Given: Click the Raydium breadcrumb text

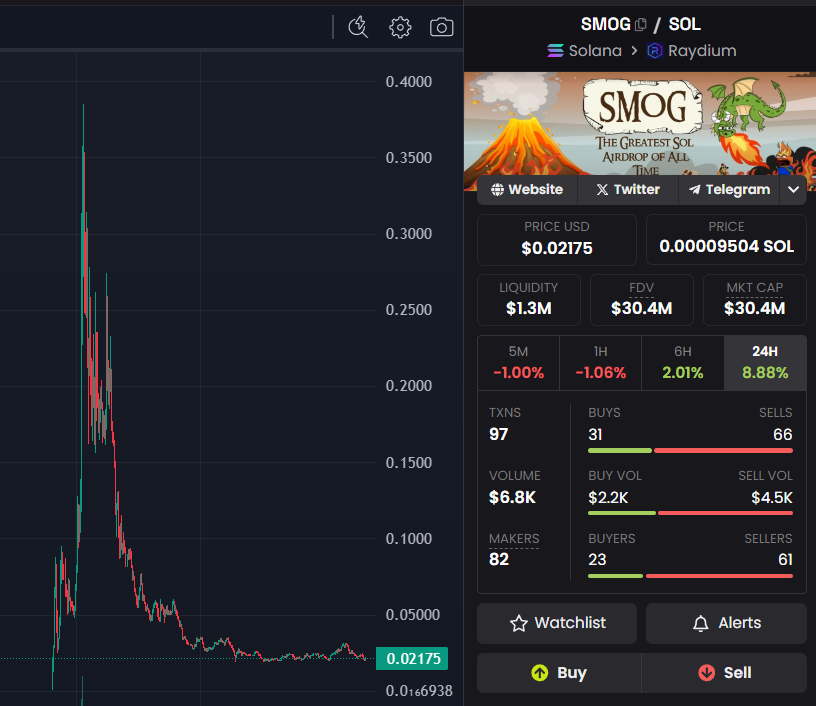Looking at the screenshot, I should tap(702, 50).
